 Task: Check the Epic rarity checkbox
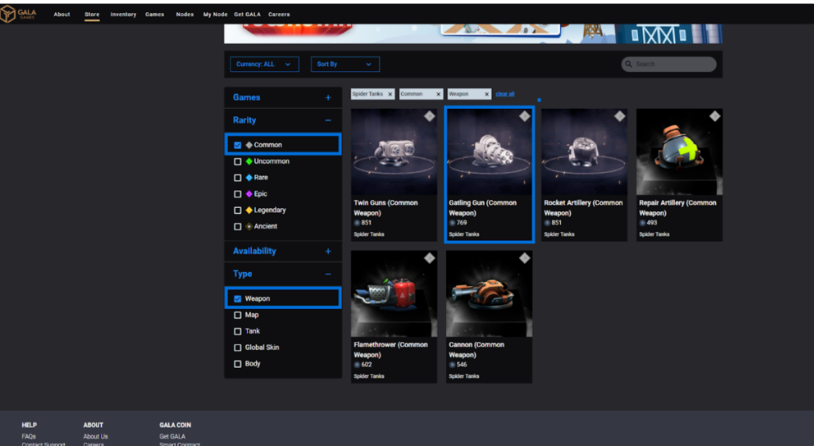point(237,194)
